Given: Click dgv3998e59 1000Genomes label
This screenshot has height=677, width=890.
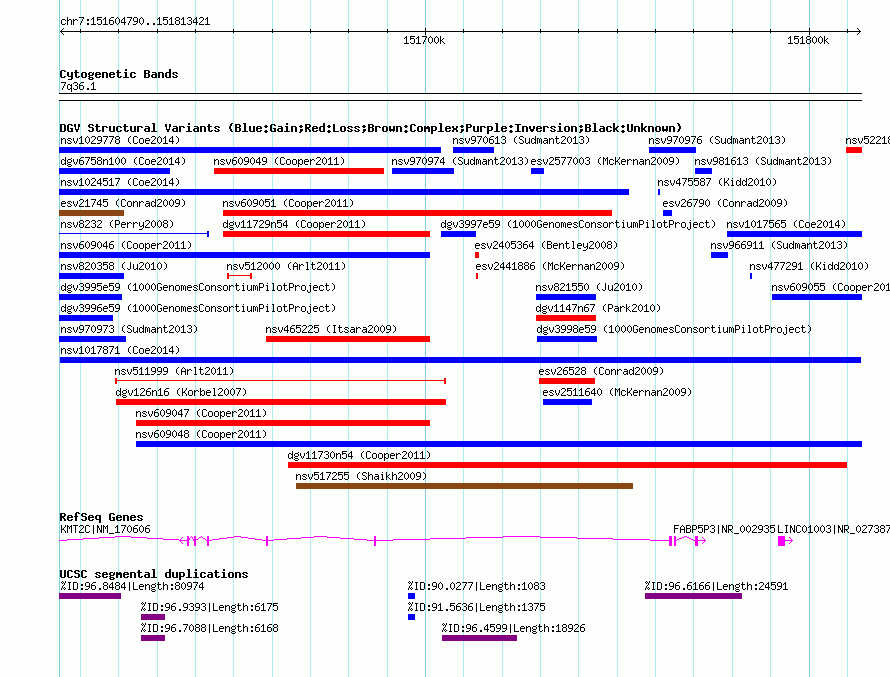Looking at the screenshot, I should click(674, 329).
